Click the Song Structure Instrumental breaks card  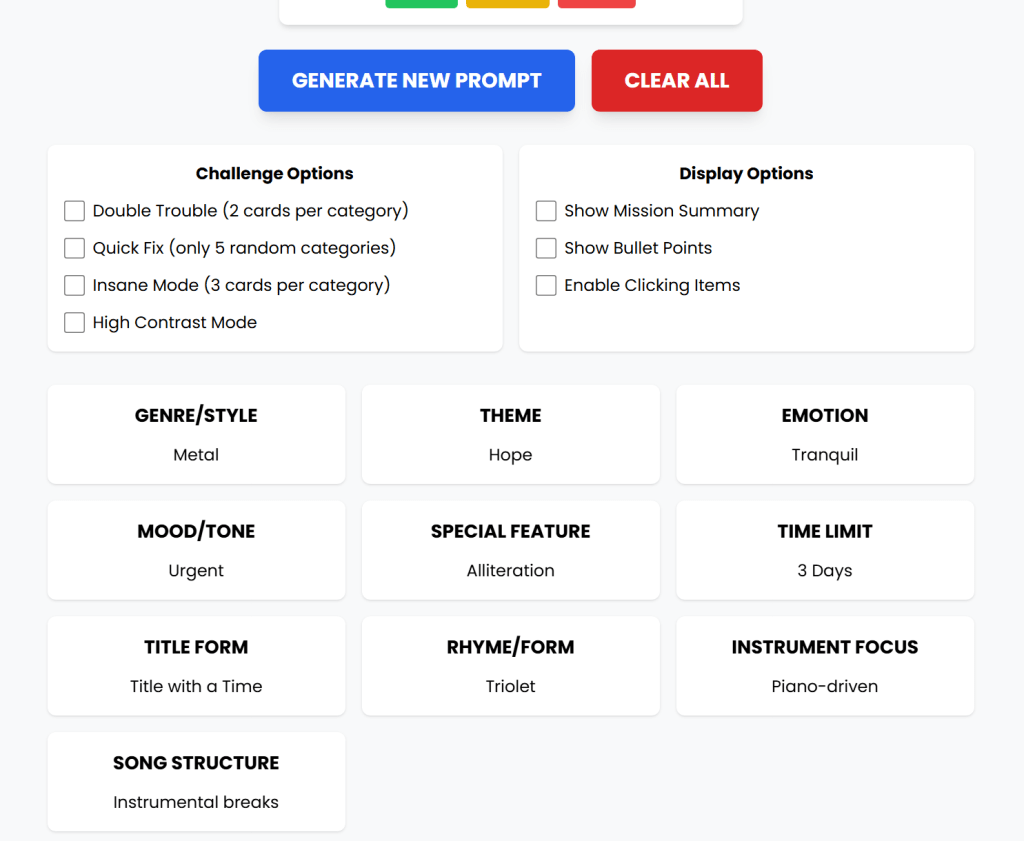coord(196,782)
